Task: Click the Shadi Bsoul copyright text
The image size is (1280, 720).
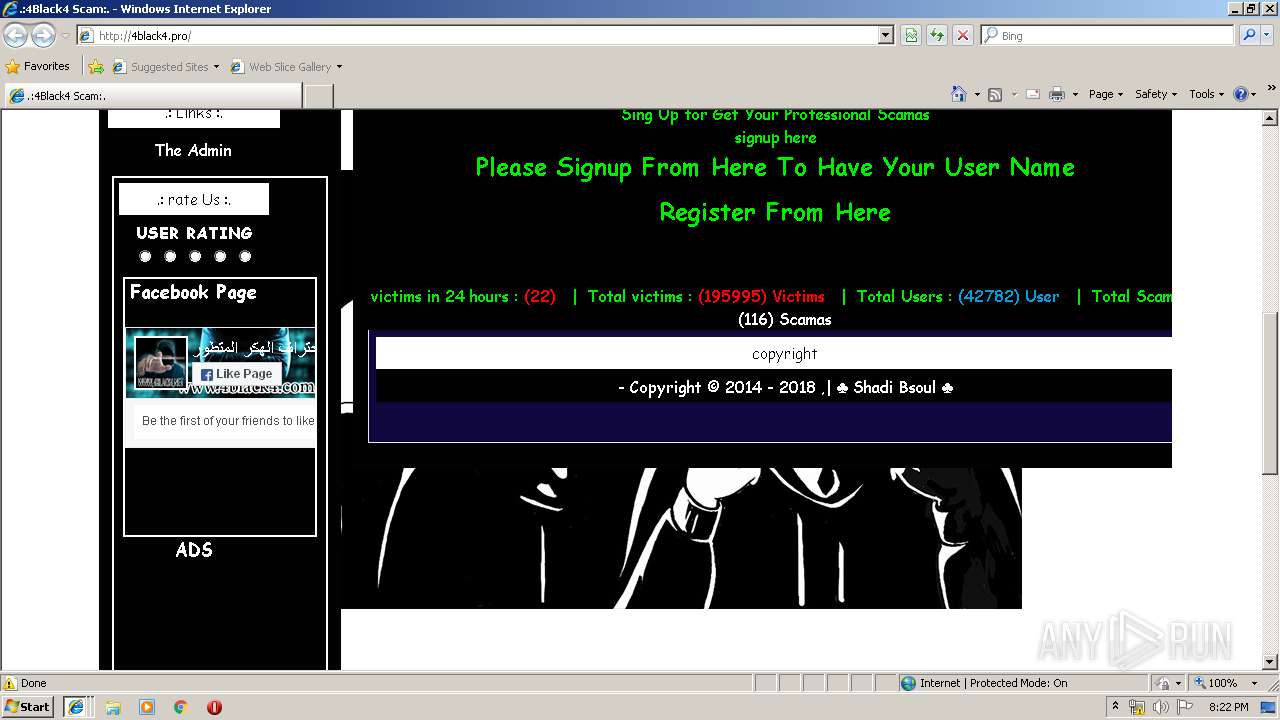Action: point(785,387)
